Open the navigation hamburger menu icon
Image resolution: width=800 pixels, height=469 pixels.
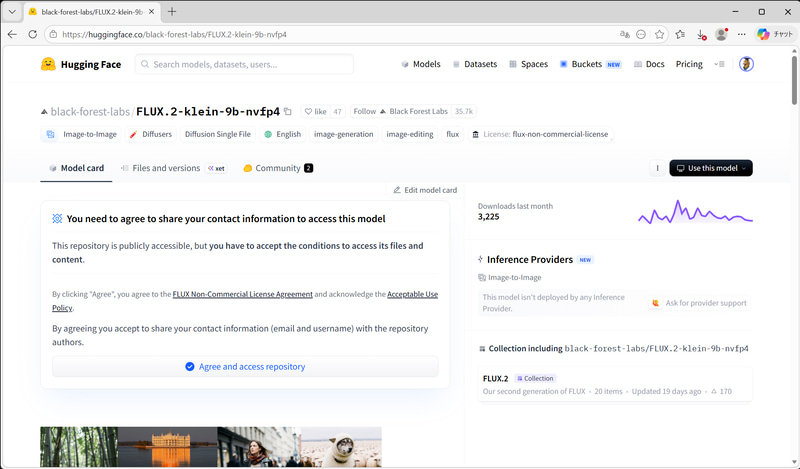point(719,64)
